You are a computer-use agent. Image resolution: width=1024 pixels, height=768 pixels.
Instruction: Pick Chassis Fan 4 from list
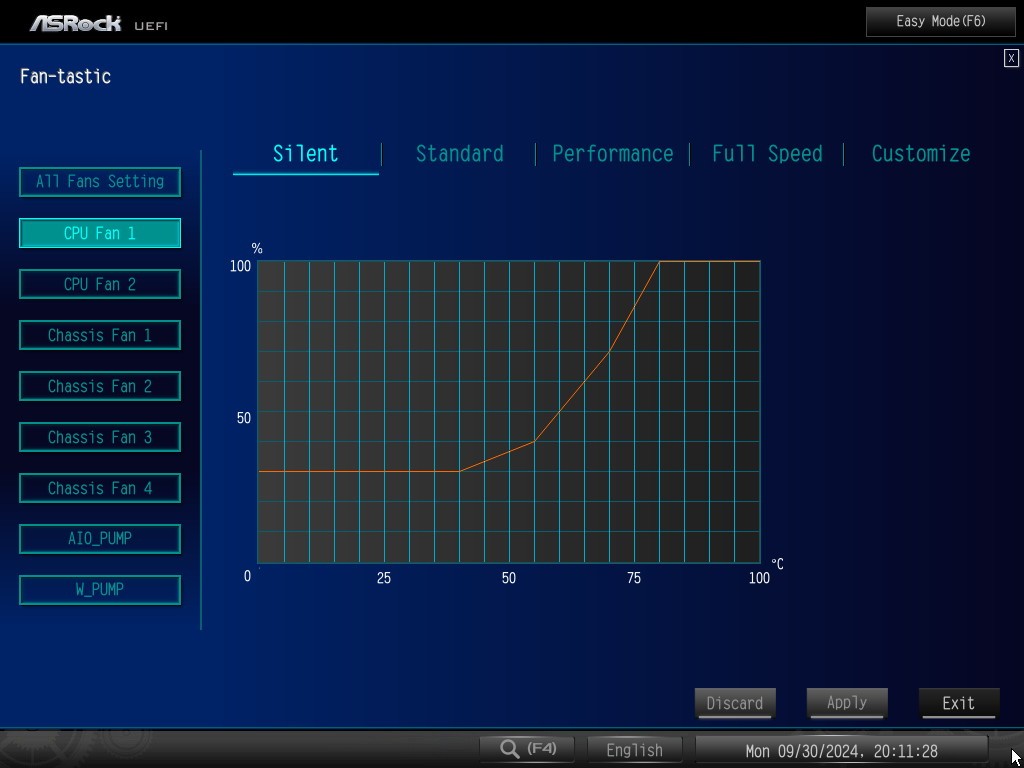point(100,488)
